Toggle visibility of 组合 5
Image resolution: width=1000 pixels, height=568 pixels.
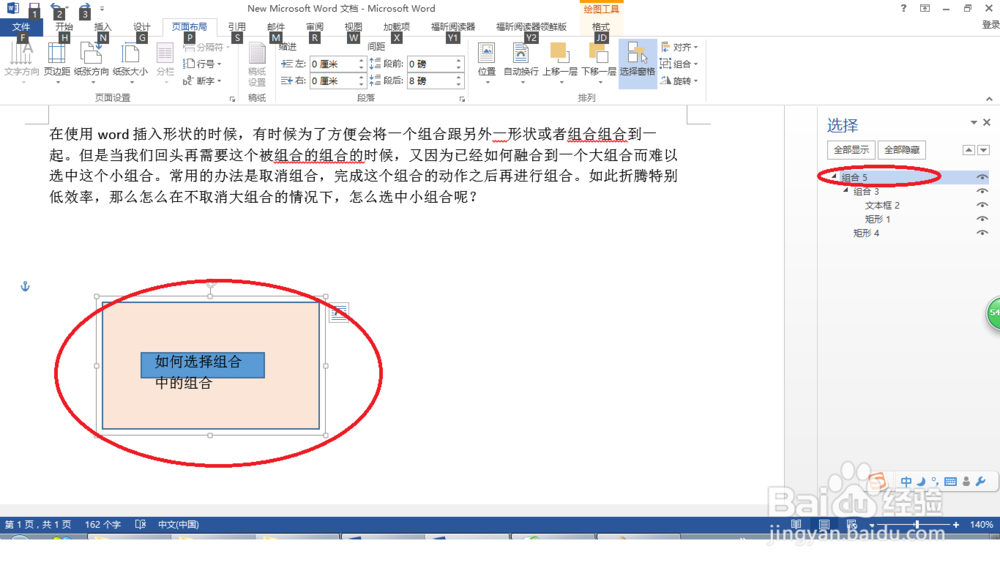click(982, 177)
